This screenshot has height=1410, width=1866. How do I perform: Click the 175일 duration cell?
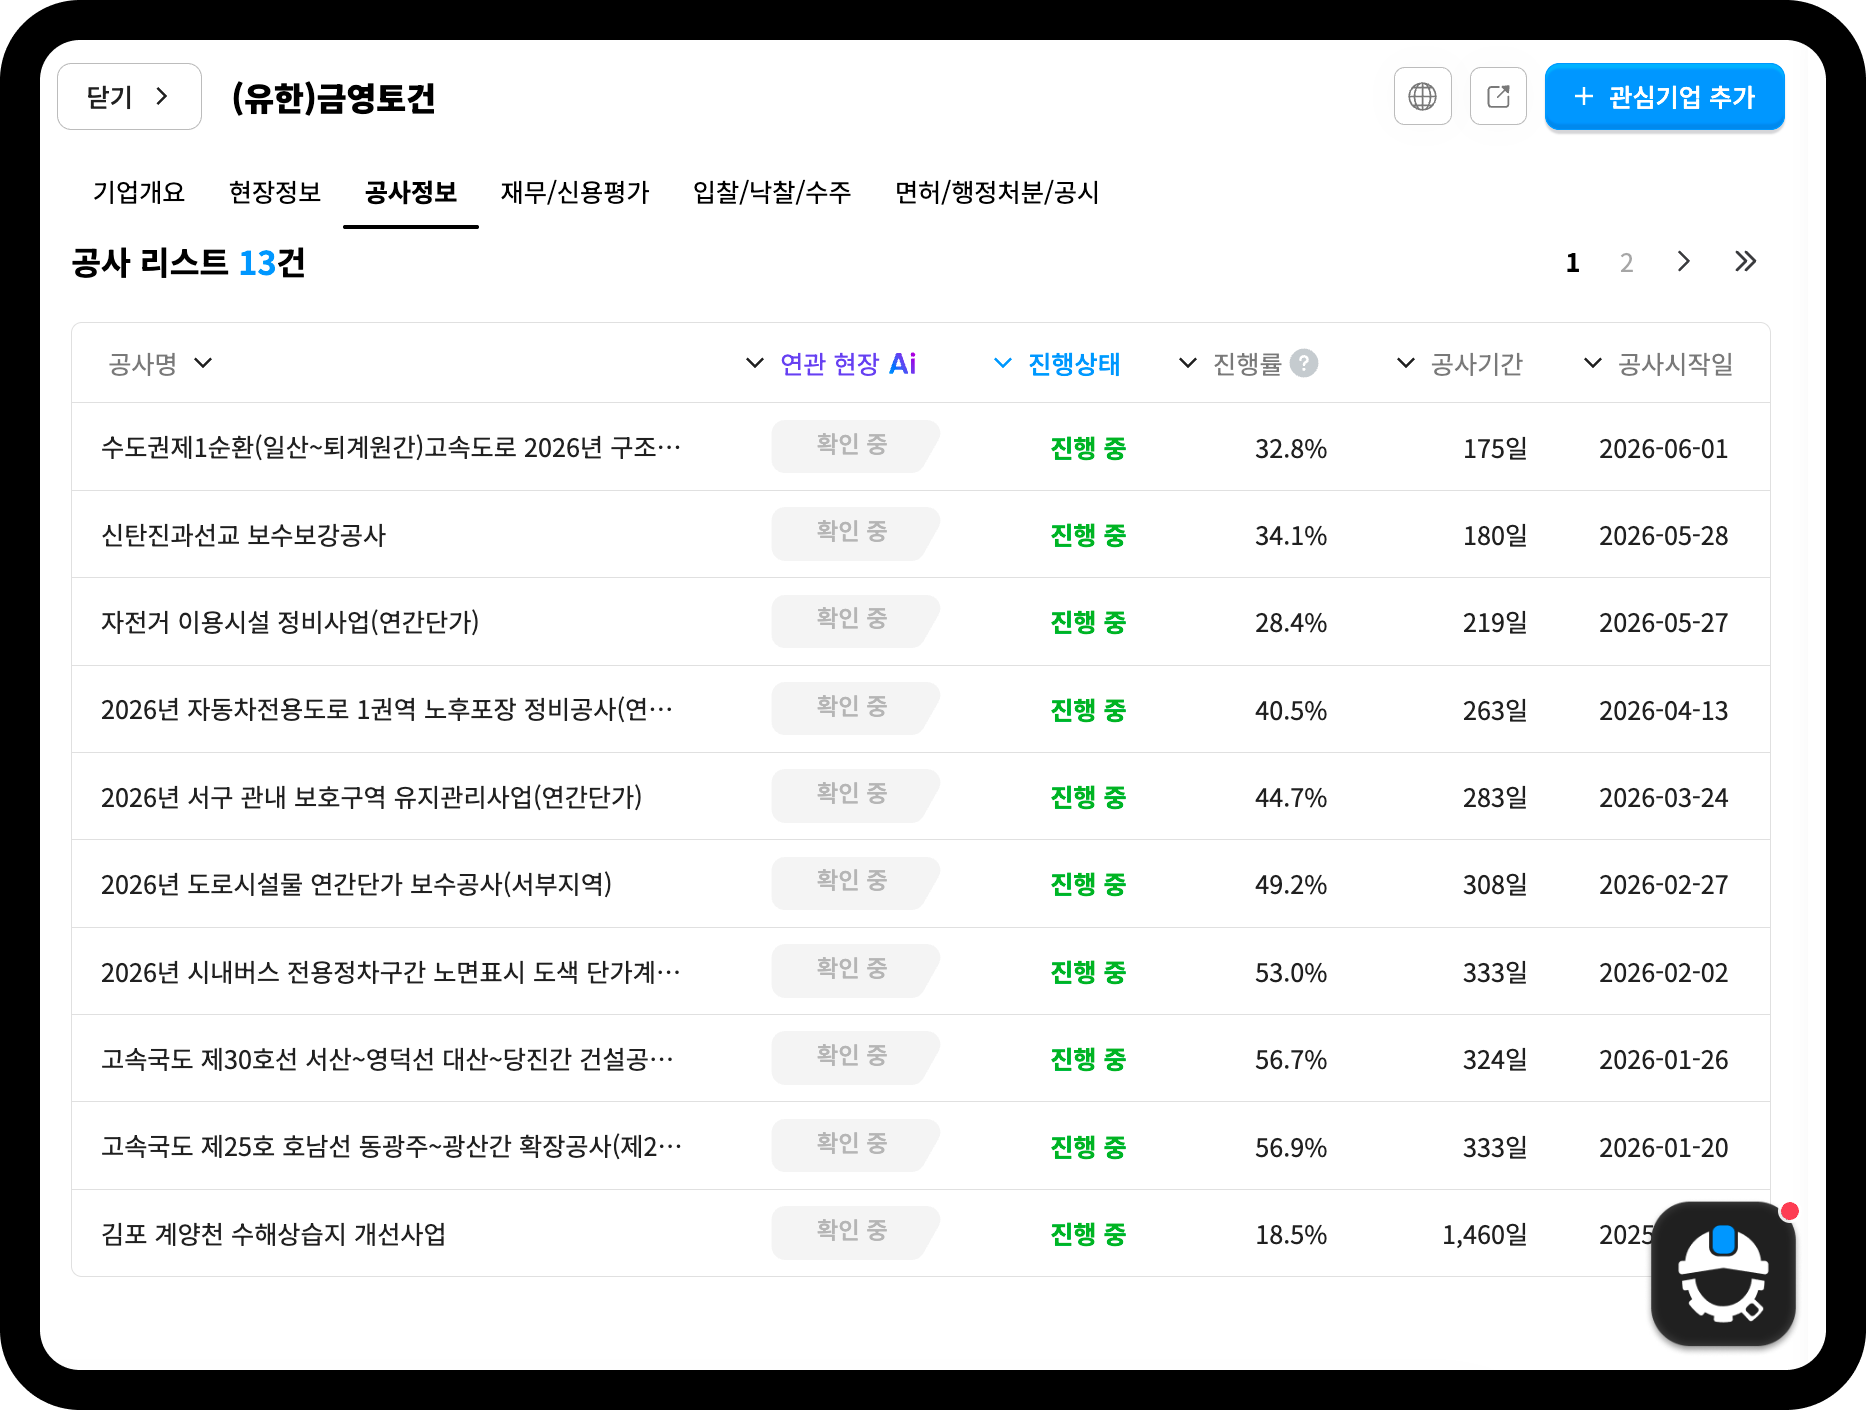click(x=1495, y=449)
